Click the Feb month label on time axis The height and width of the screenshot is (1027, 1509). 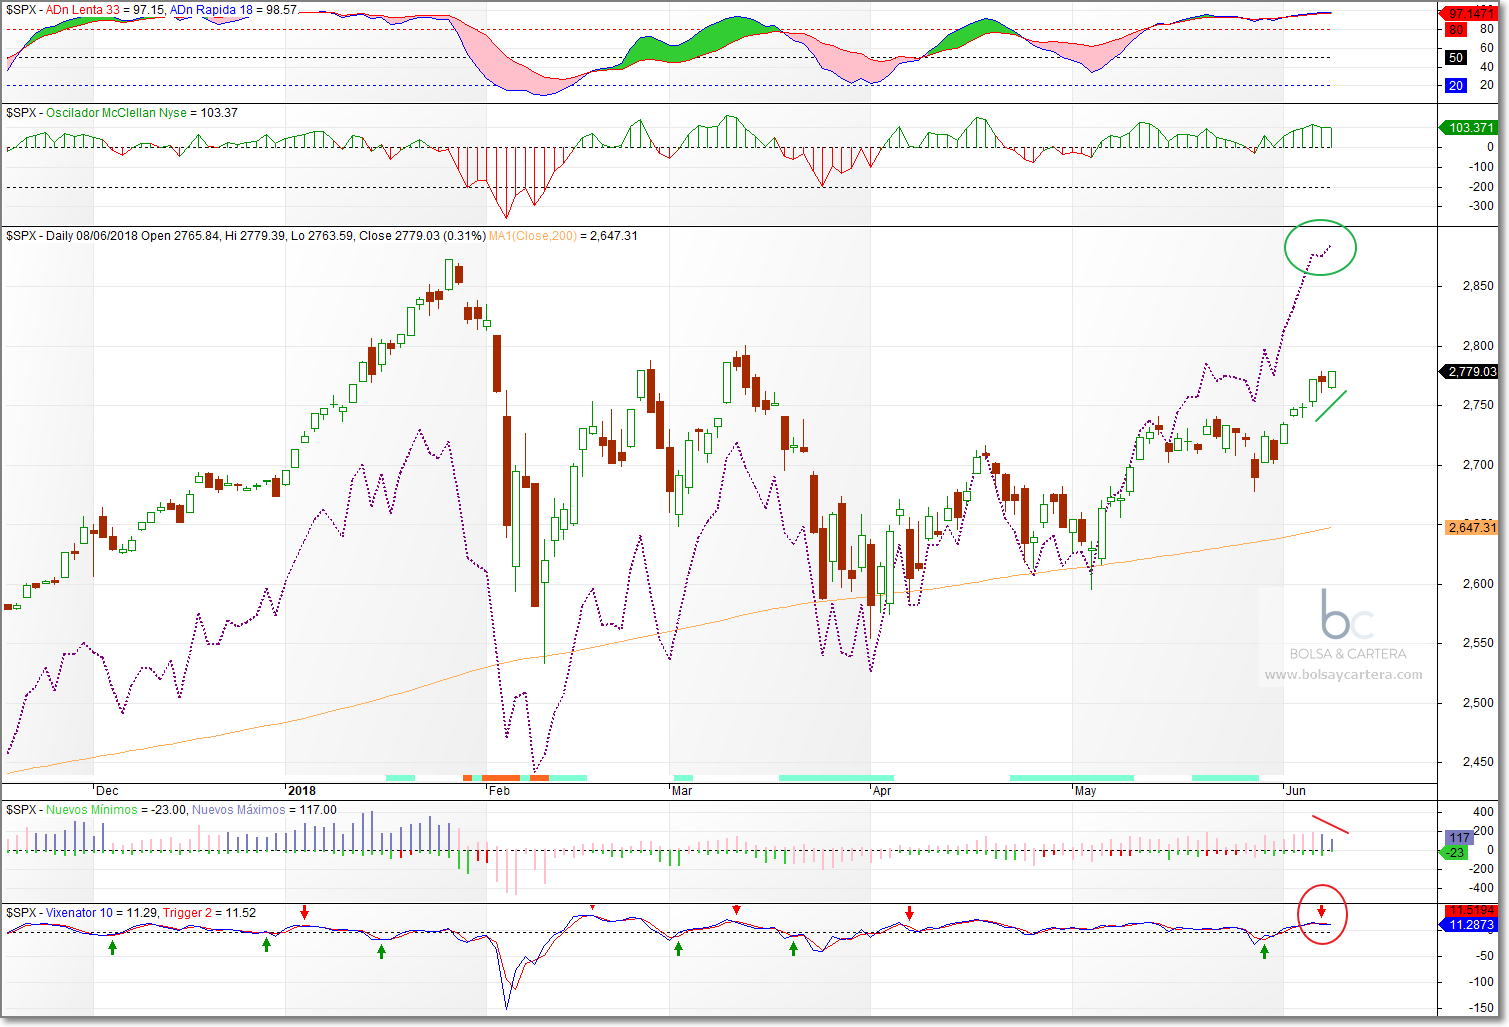point(499,791)
